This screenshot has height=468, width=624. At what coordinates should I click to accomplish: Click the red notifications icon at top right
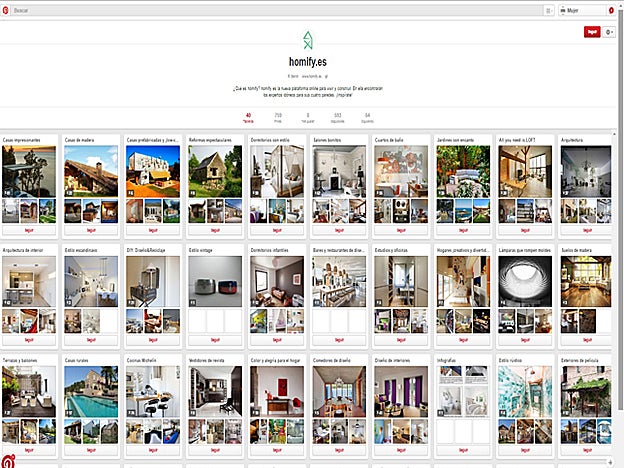tap(611, 9)
